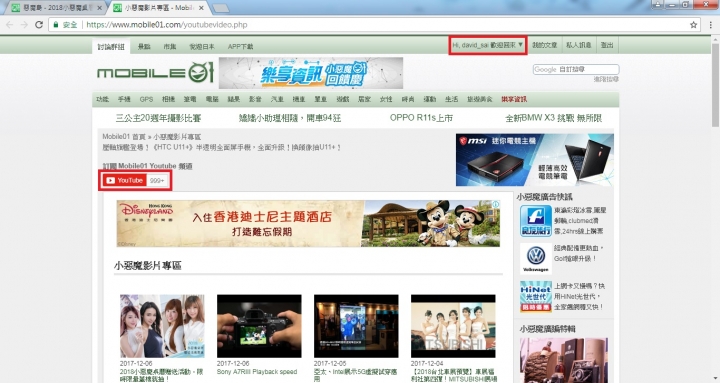Bookmark this page with the star icon
The height and width of the screenshot is (383, 720).
coord(693,25)
